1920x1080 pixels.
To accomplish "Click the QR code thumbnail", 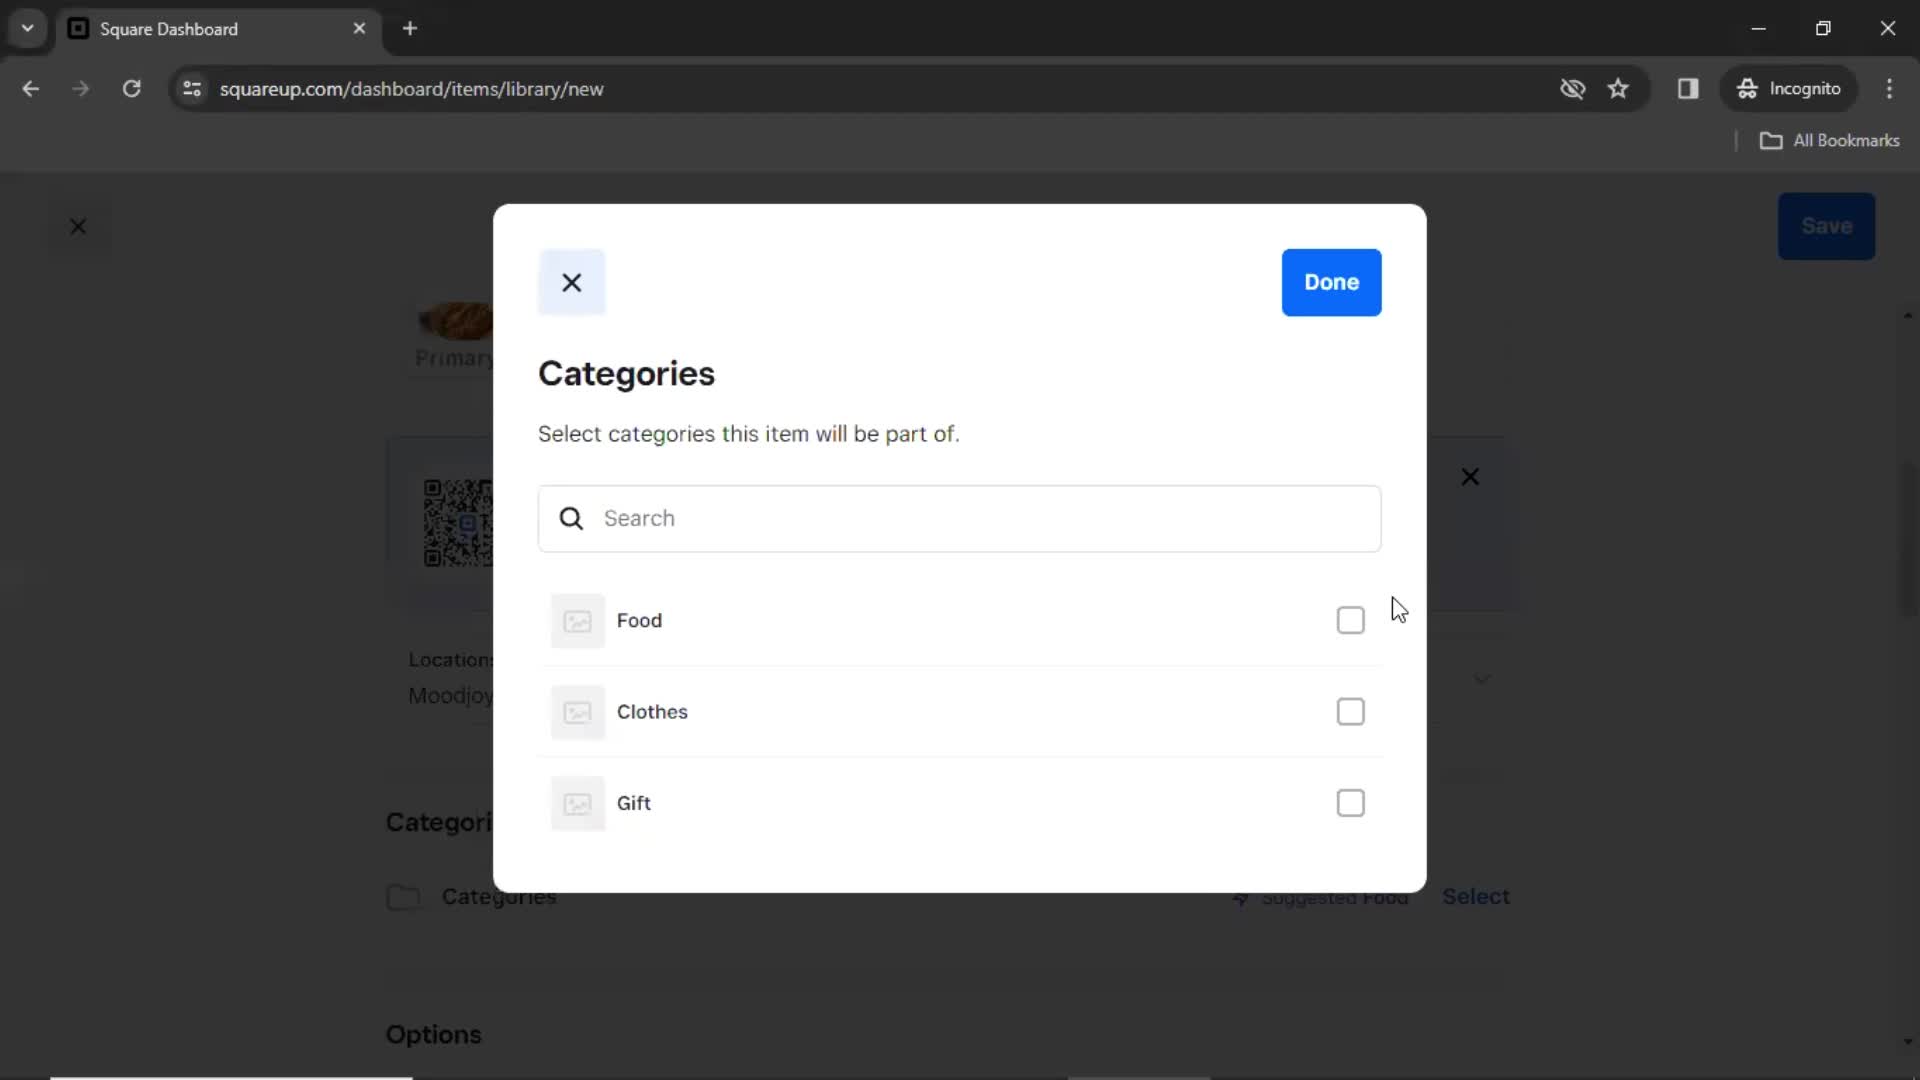I will click(458, 523).
